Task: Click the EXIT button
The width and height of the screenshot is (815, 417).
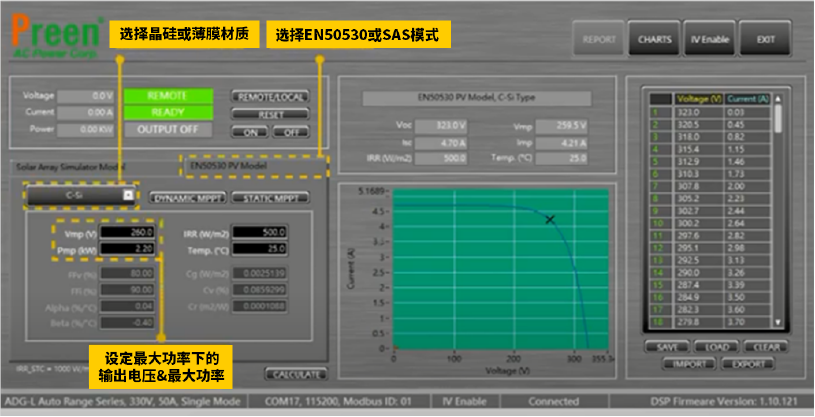Action: [765, 39]
